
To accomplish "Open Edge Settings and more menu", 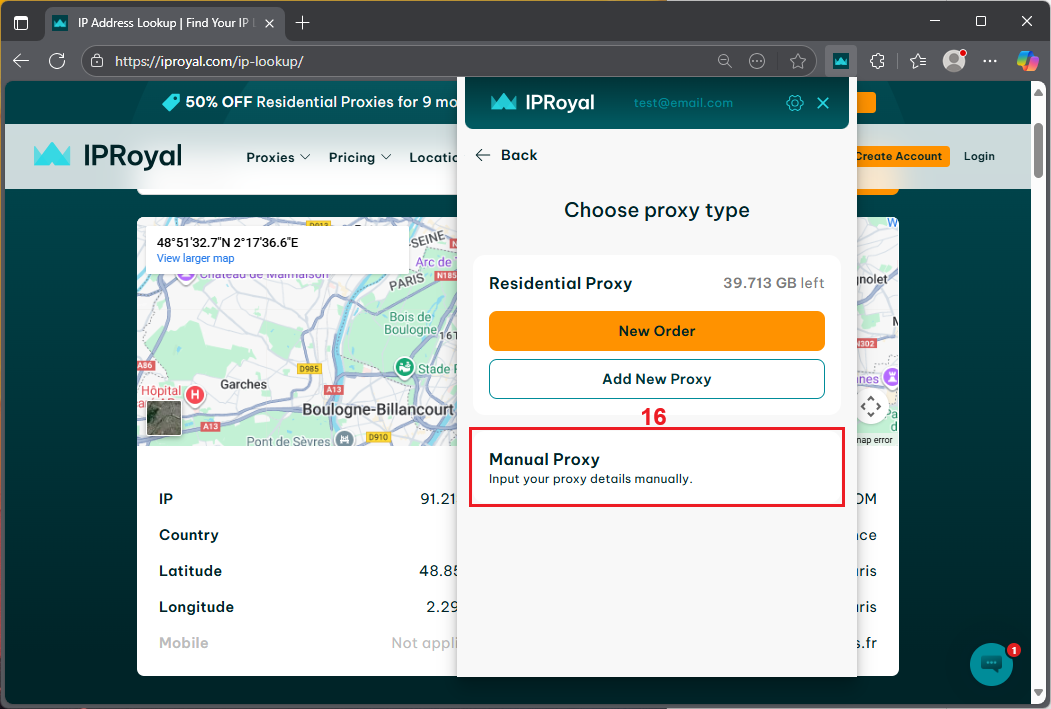I will [x=990, y=61].
